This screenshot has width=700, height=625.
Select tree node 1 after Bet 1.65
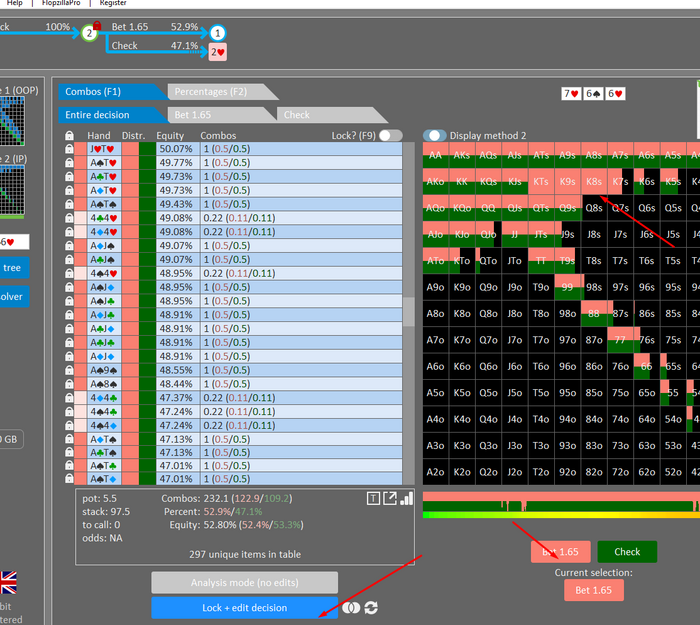point(217,32)
